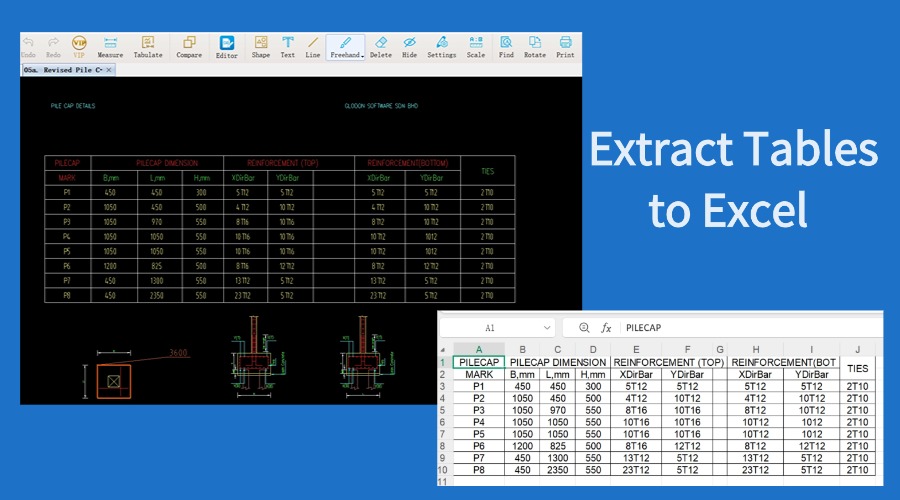Select column E header in Excel
The image size is (900, 500).
click(x=636, y=349)
